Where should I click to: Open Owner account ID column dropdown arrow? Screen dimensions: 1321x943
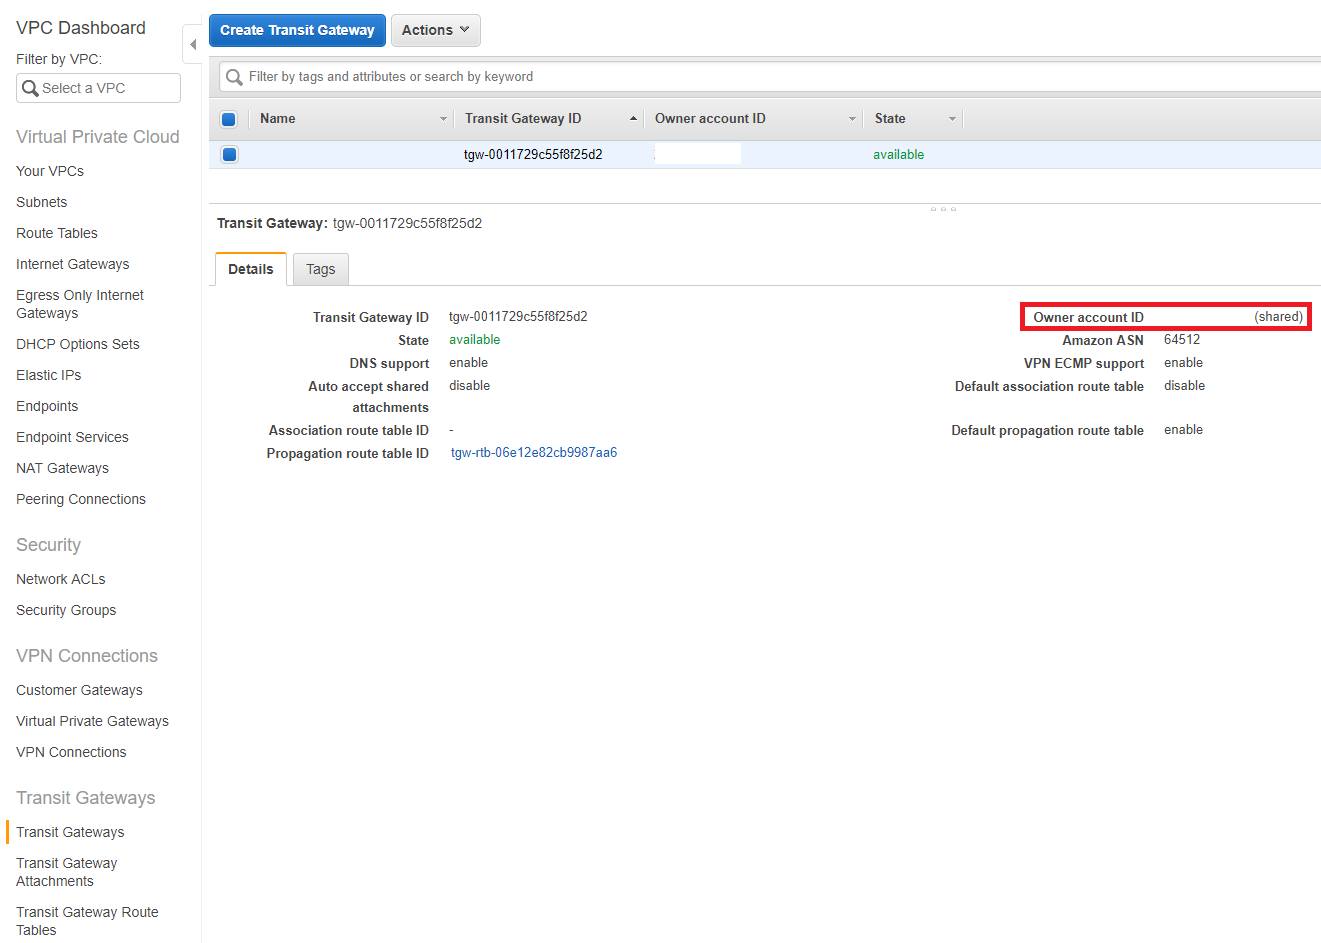click(x=852, y=119)
